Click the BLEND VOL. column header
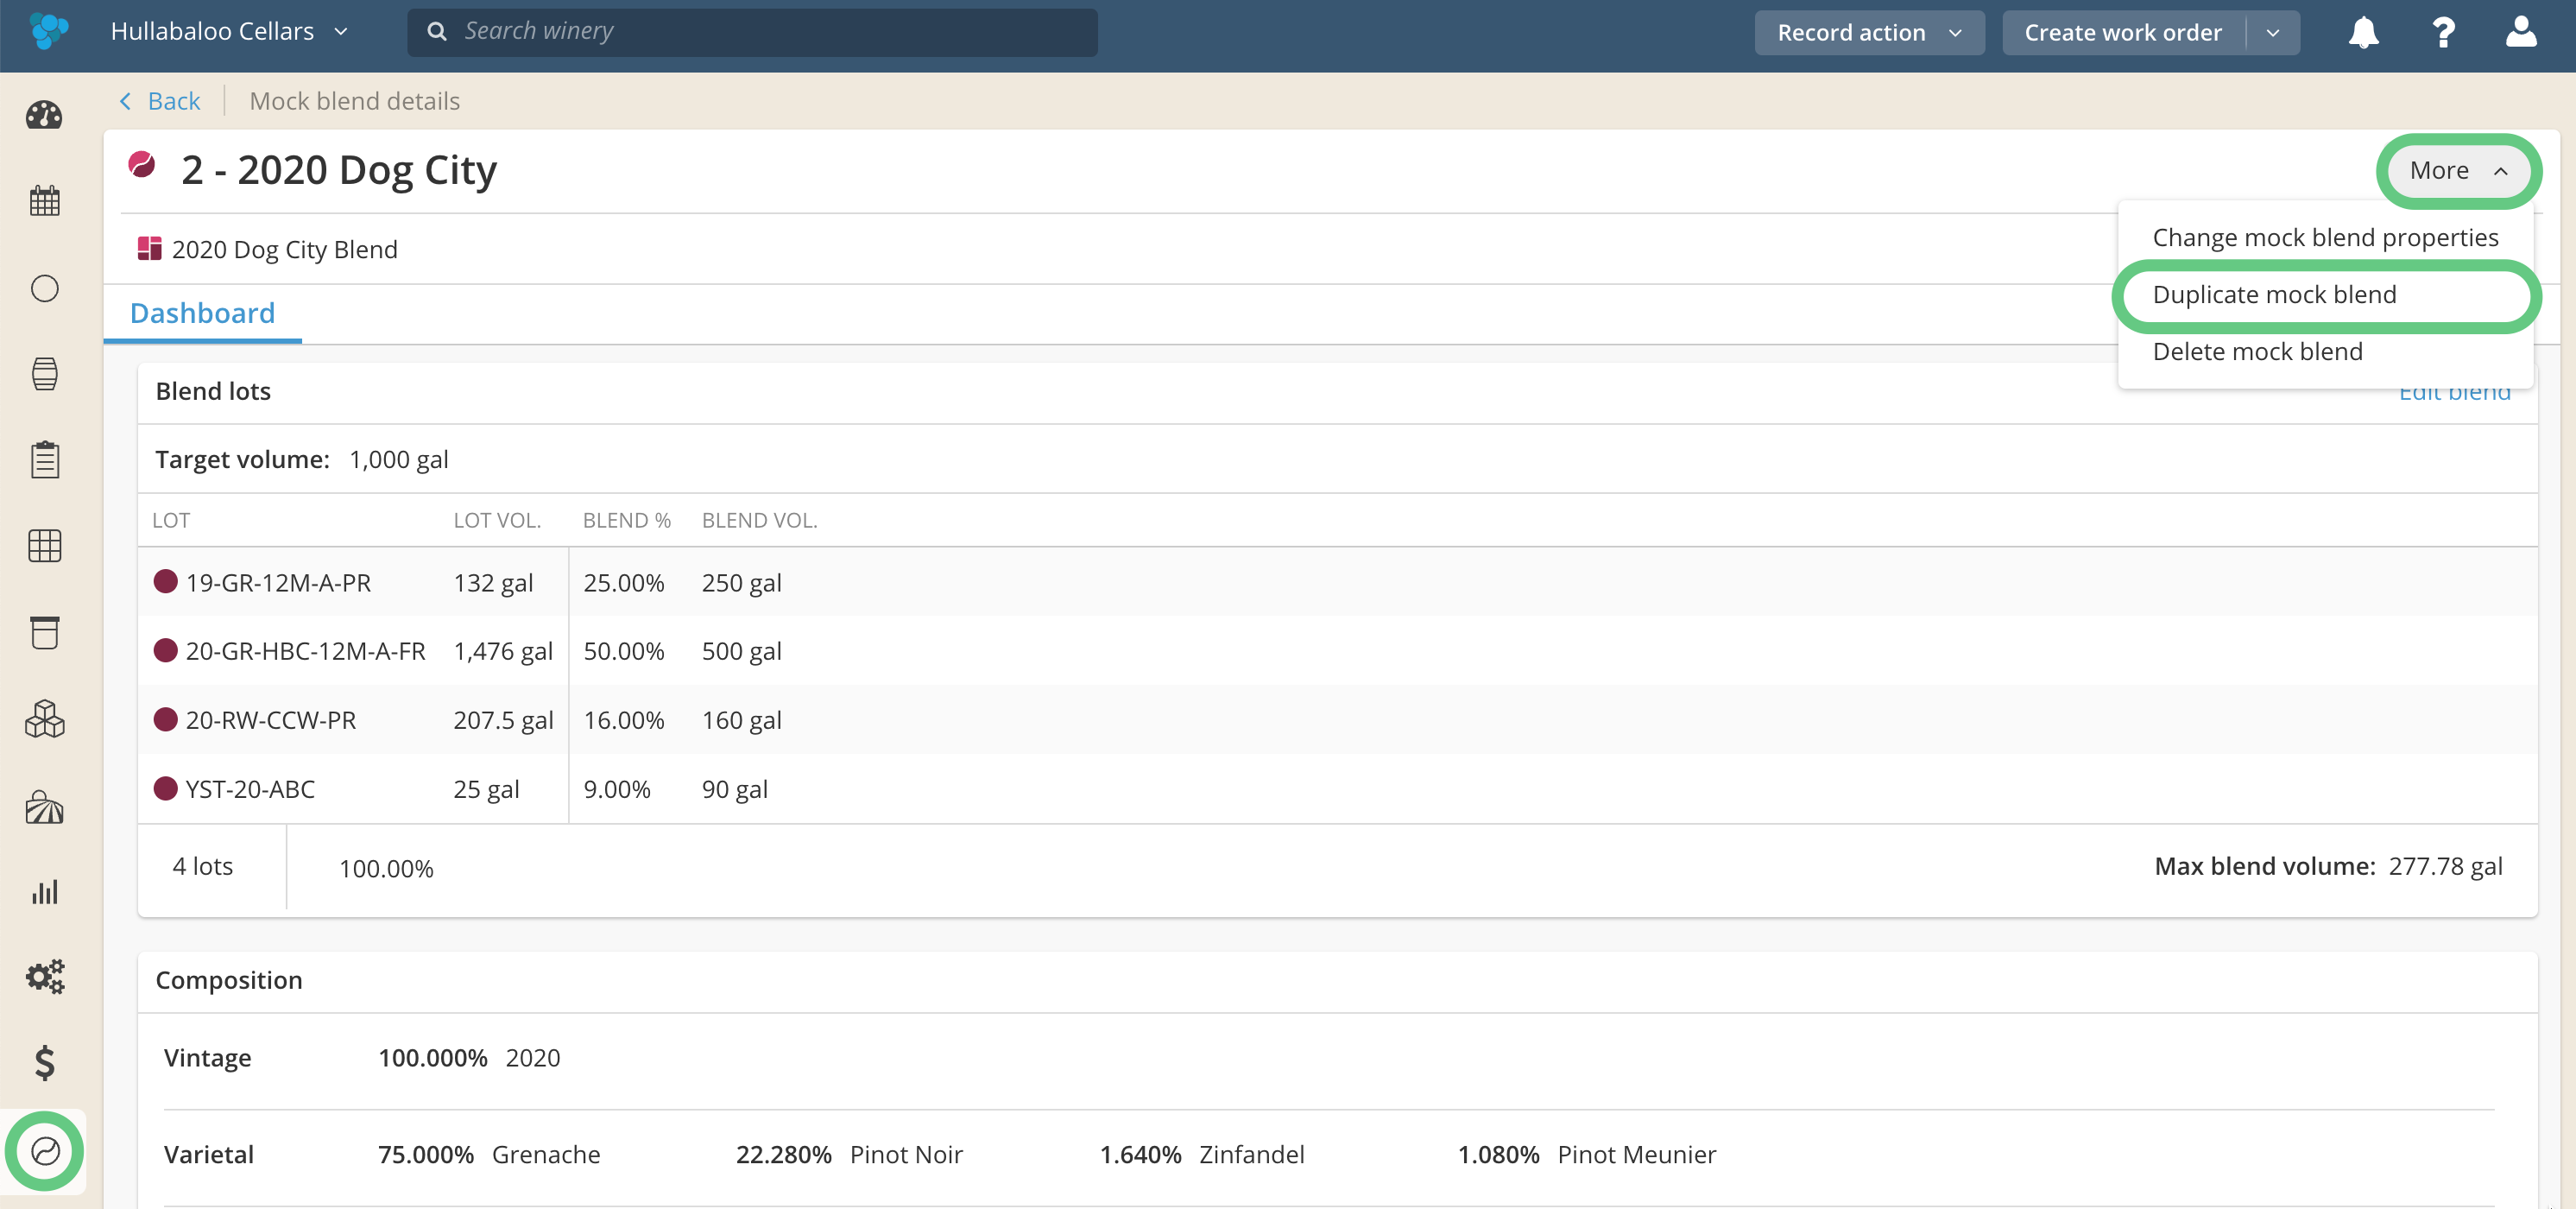 (759, 520)
